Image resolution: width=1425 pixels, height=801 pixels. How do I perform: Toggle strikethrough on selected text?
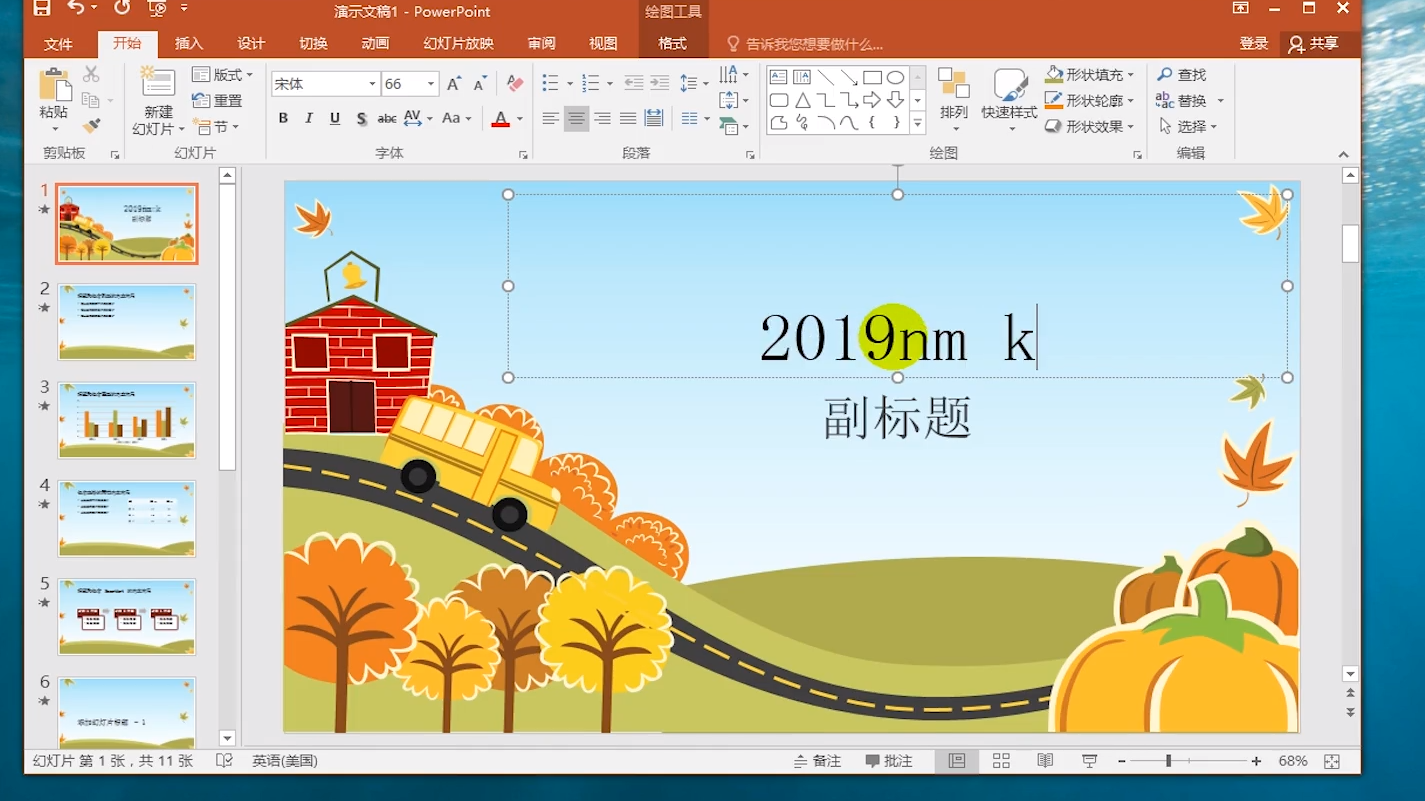(359, 118)
